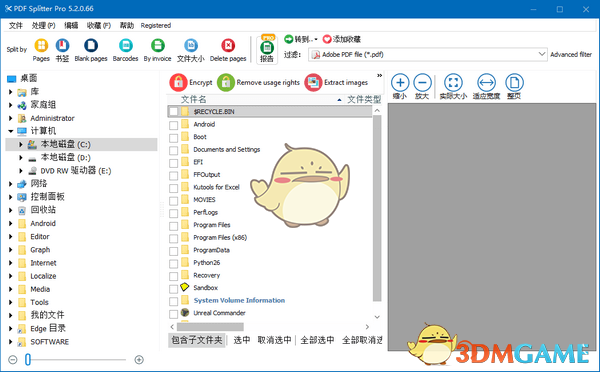Open the 转到 go-to button
This screenshot has height=372, width=600.
pyautogui.click(x=301, y=39)
